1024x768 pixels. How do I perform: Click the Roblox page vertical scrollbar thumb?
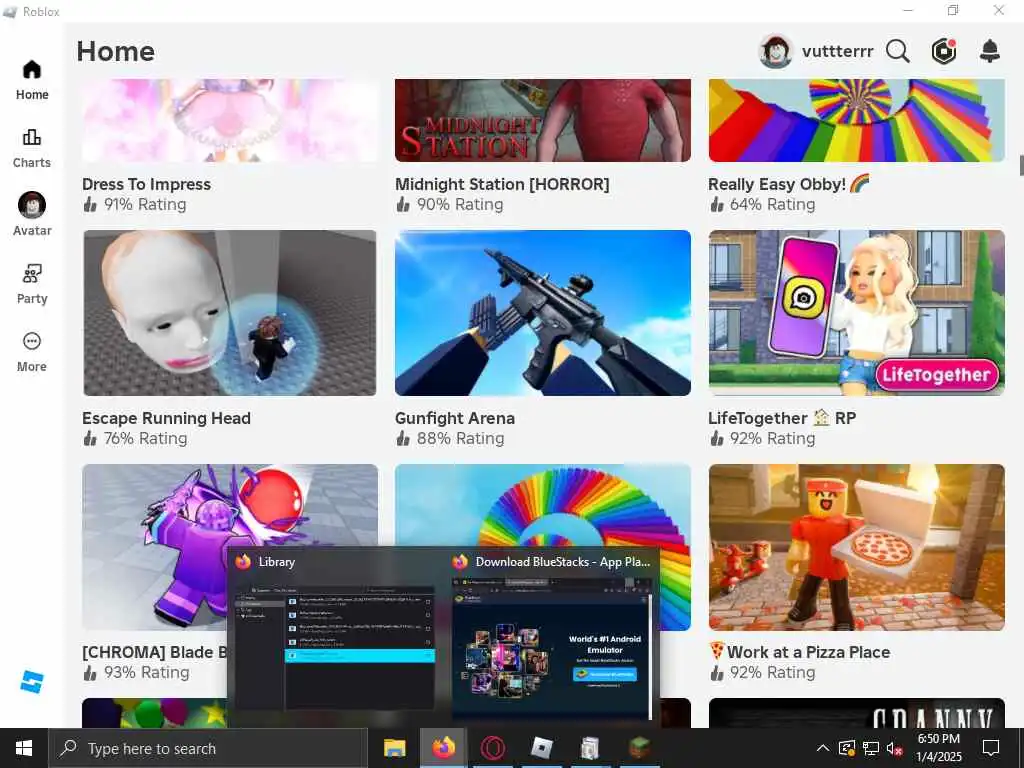[x=1021, y=165]
